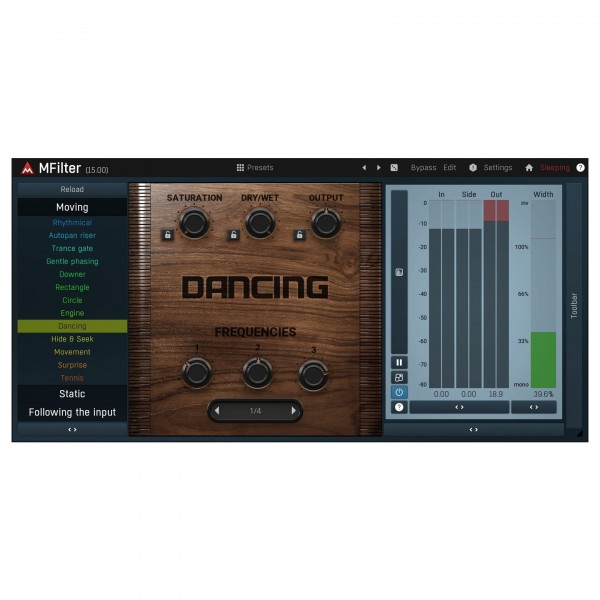Click collapse arrows below meter panel

pyautogui.click(x=474, y=430)
